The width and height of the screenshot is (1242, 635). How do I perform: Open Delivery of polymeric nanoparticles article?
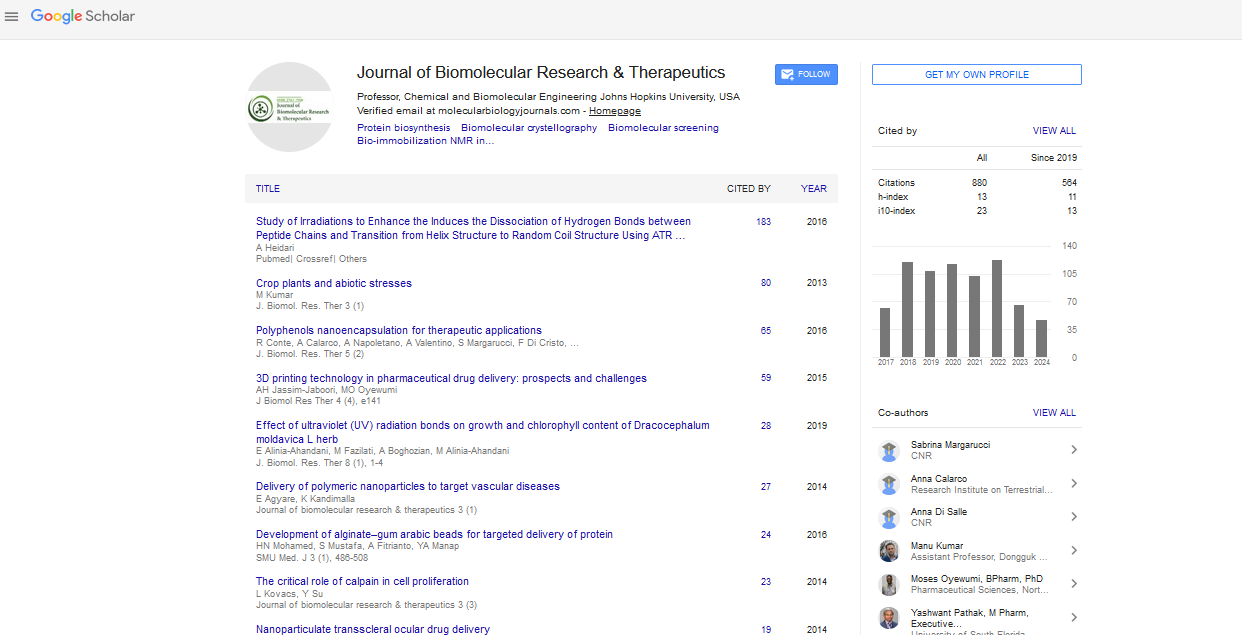[x=408, y=486]
